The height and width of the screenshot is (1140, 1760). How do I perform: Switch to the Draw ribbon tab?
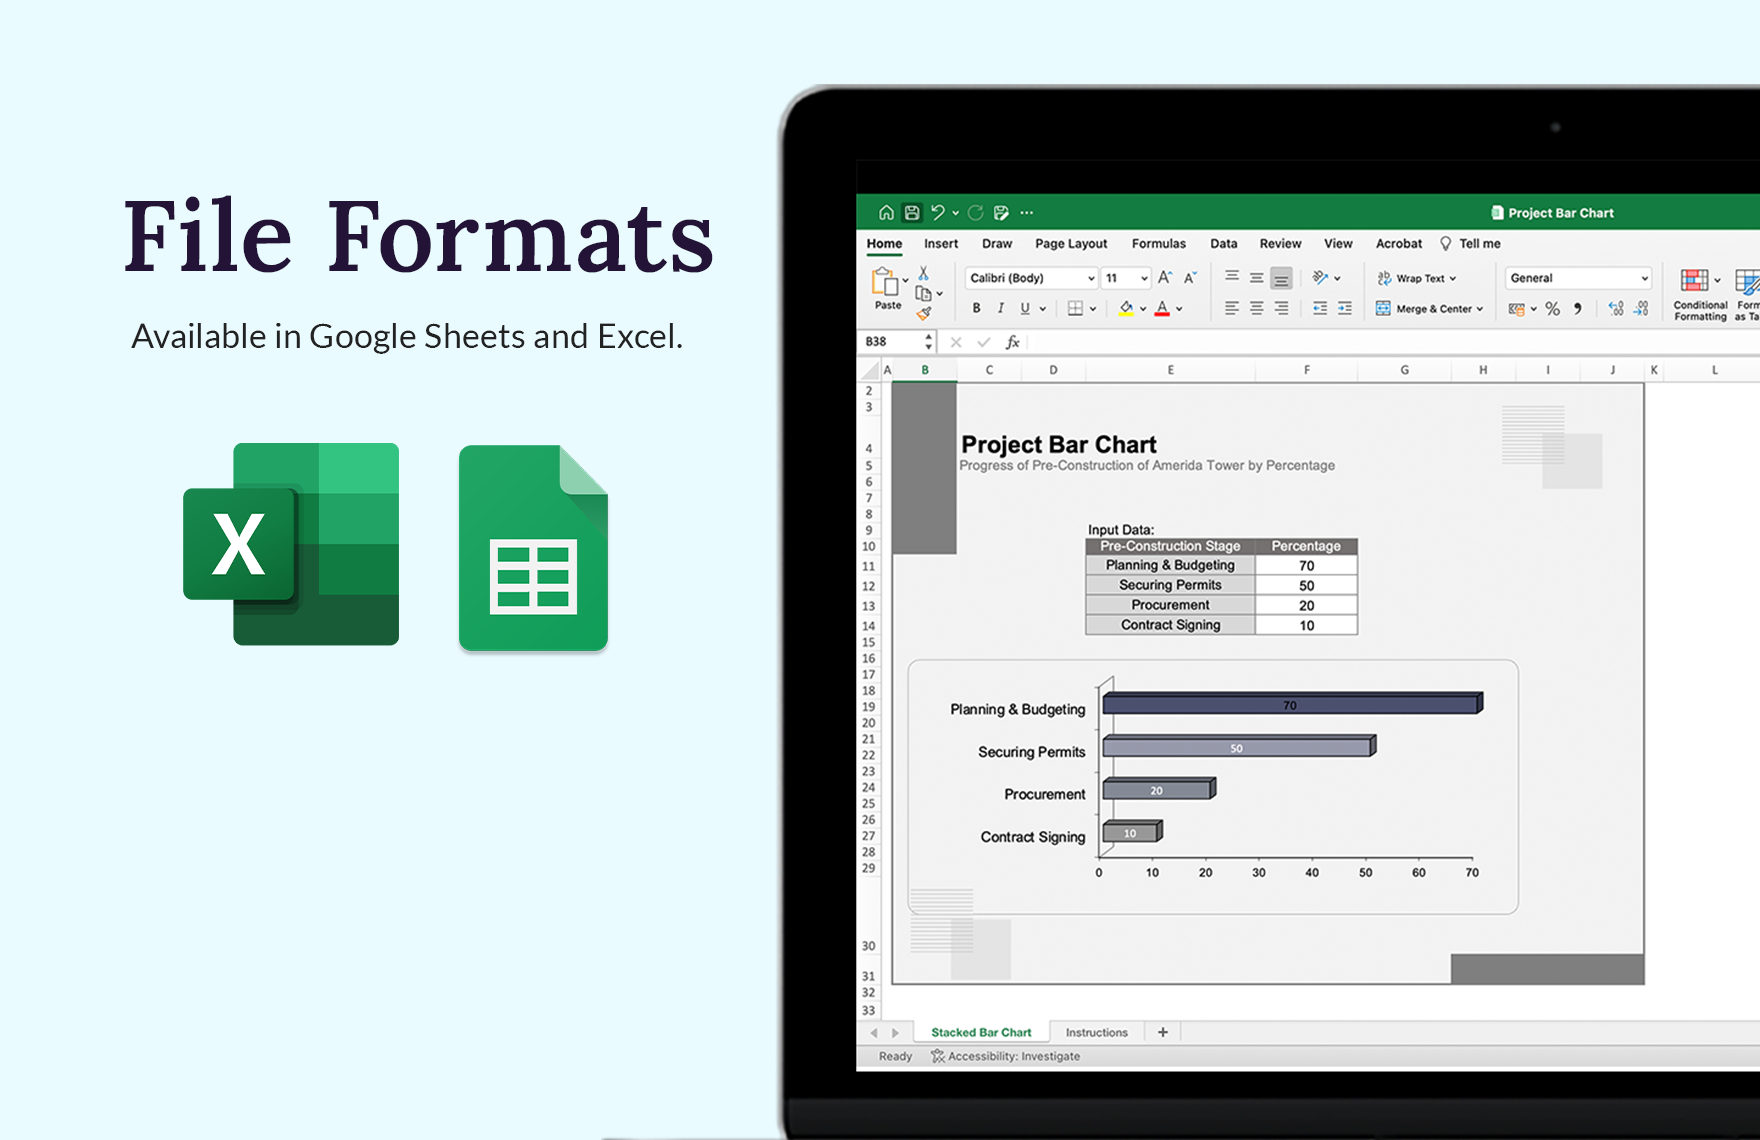997,243
